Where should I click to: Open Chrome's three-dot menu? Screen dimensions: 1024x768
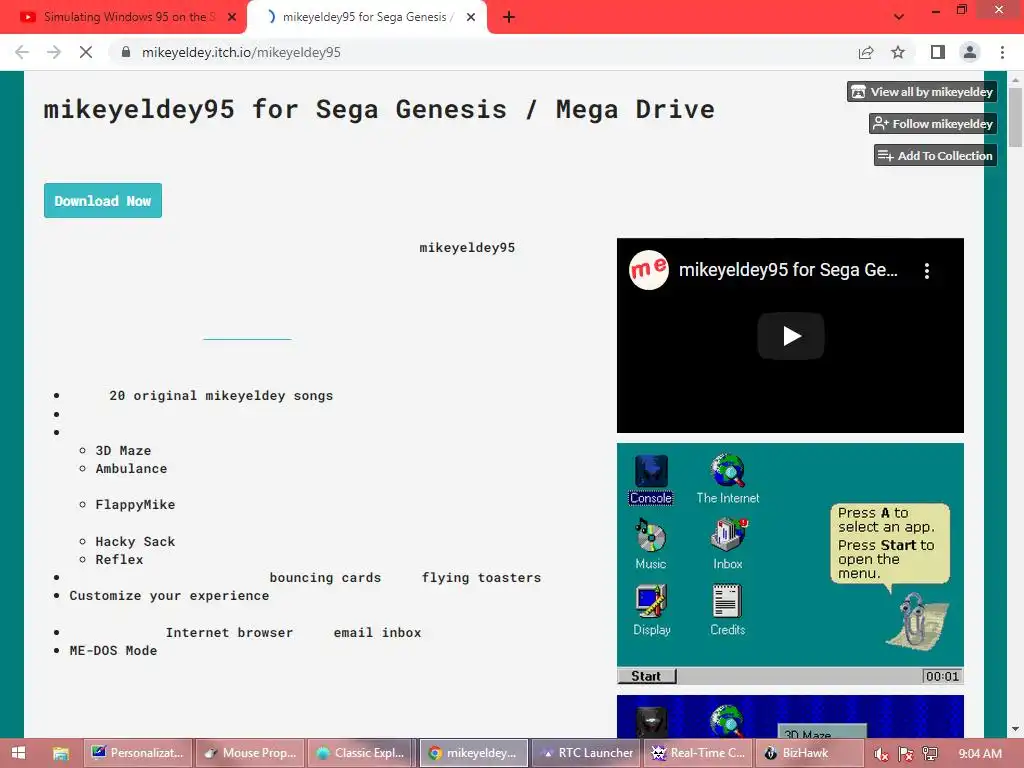1002,52
